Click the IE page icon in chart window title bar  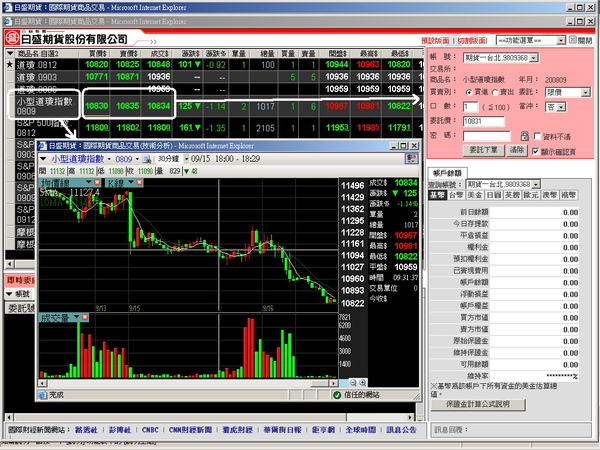[42, 146]
